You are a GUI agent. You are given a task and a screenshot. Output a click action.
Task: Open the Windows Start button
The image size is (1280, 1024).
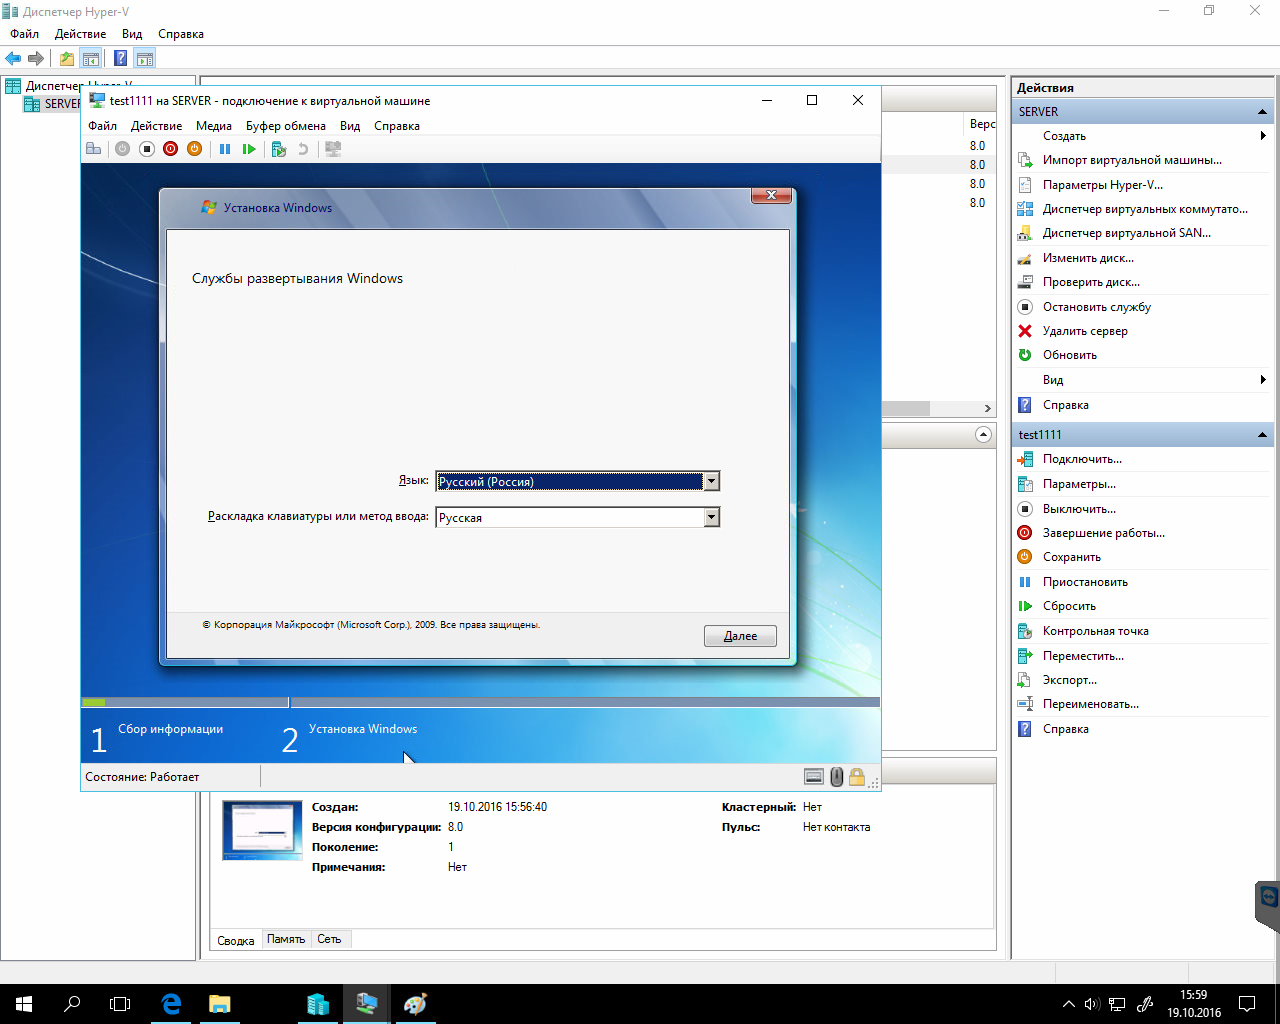coord(24,1003)
